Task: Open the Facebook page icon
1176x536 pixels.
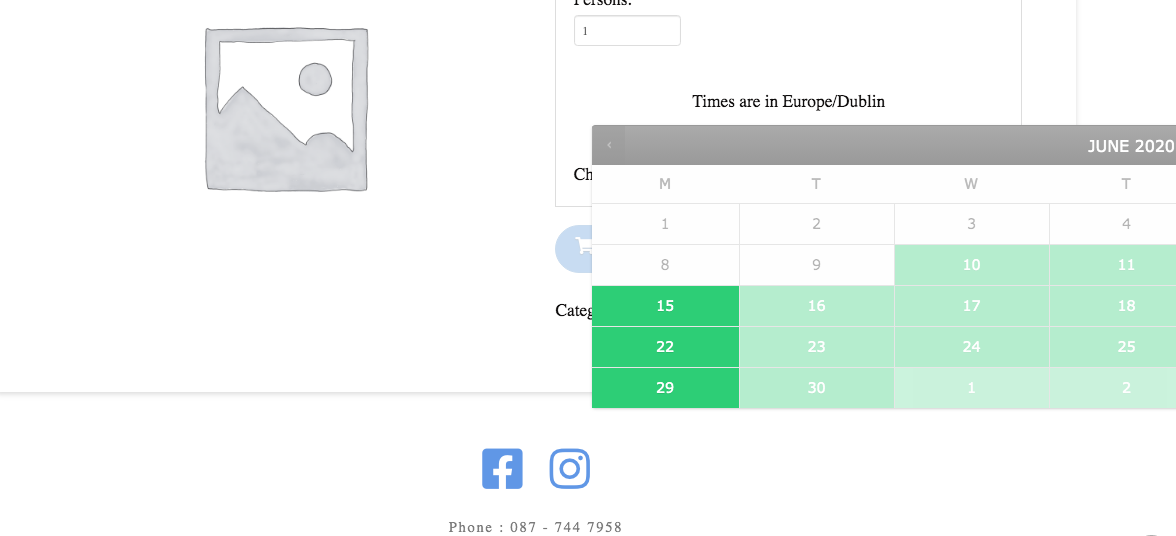Action: click(502, 469)
